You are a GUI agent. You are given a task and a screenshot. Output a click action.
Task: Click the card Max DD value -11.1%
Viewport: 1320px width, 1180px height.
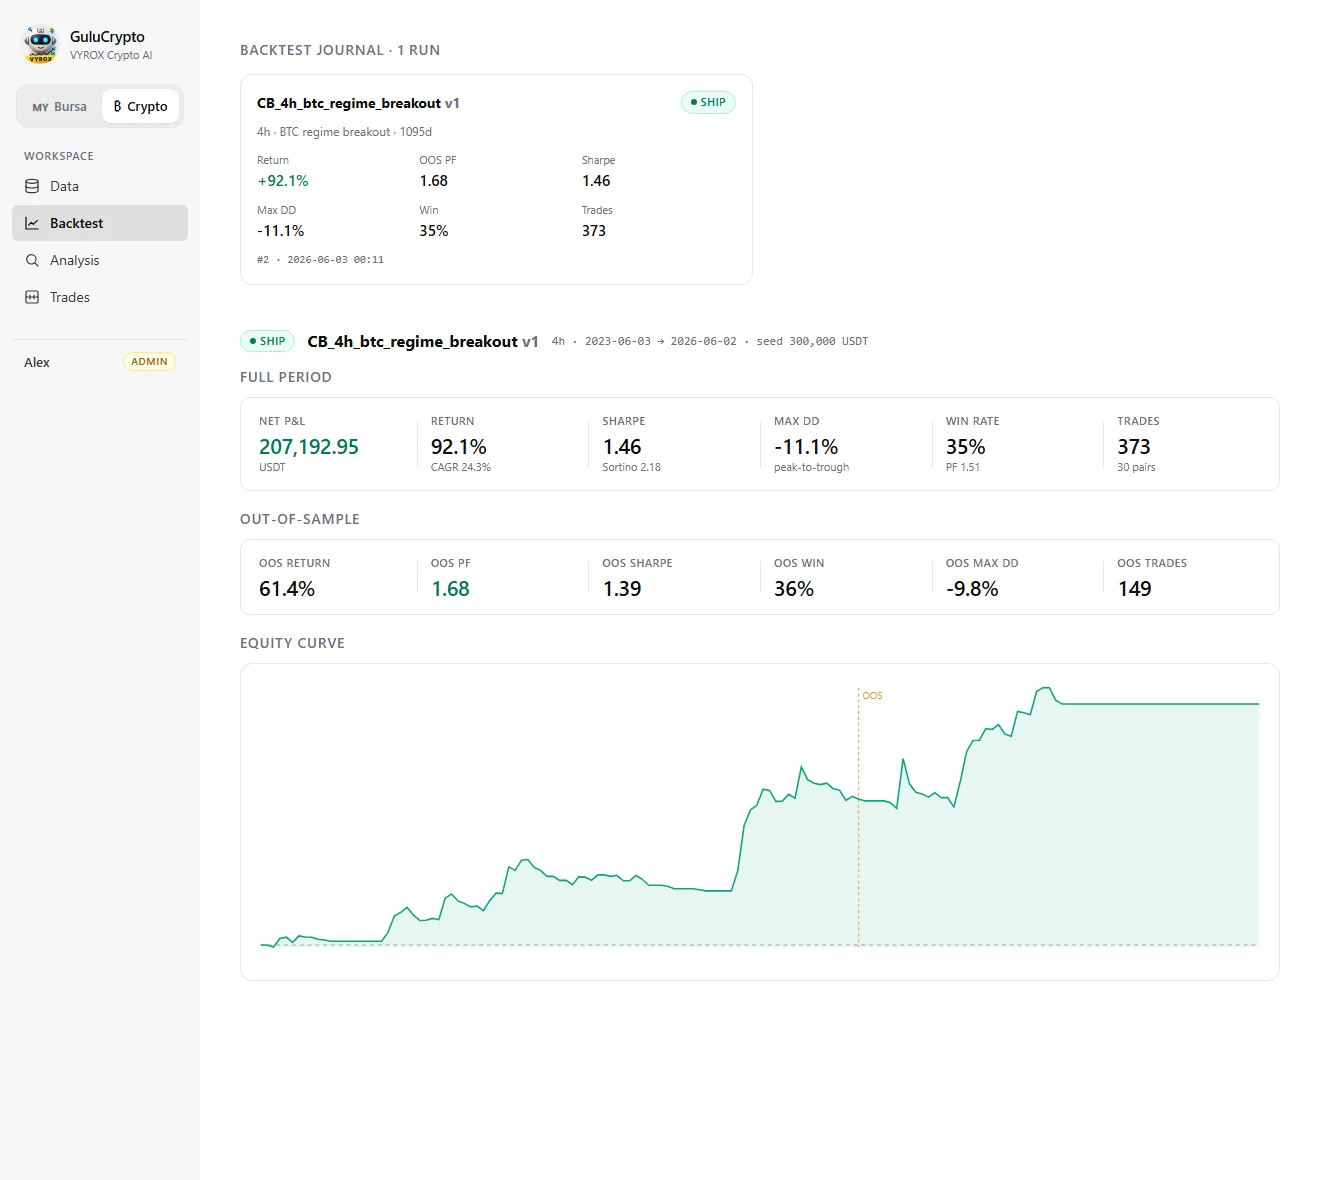280,231
